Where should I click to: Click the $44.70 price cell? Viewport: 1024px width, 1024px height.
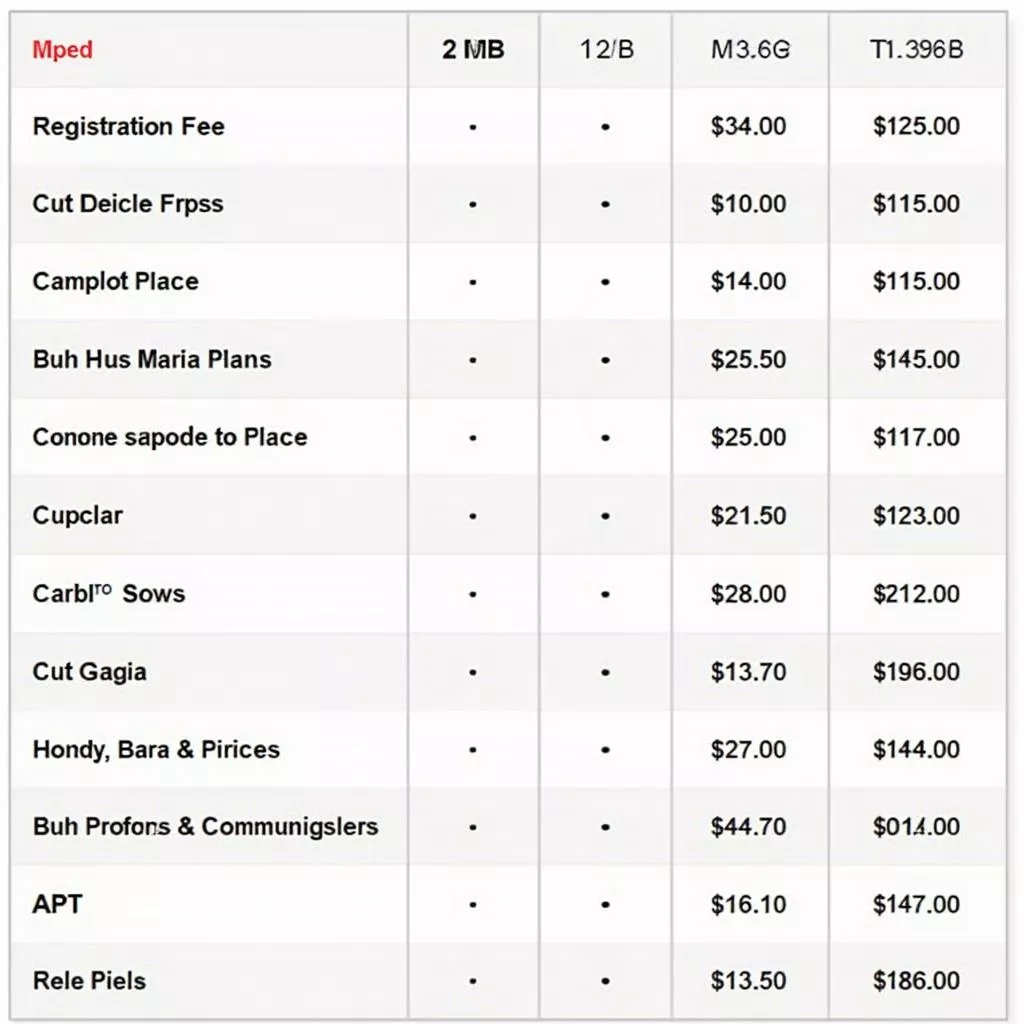coord(748,827)
